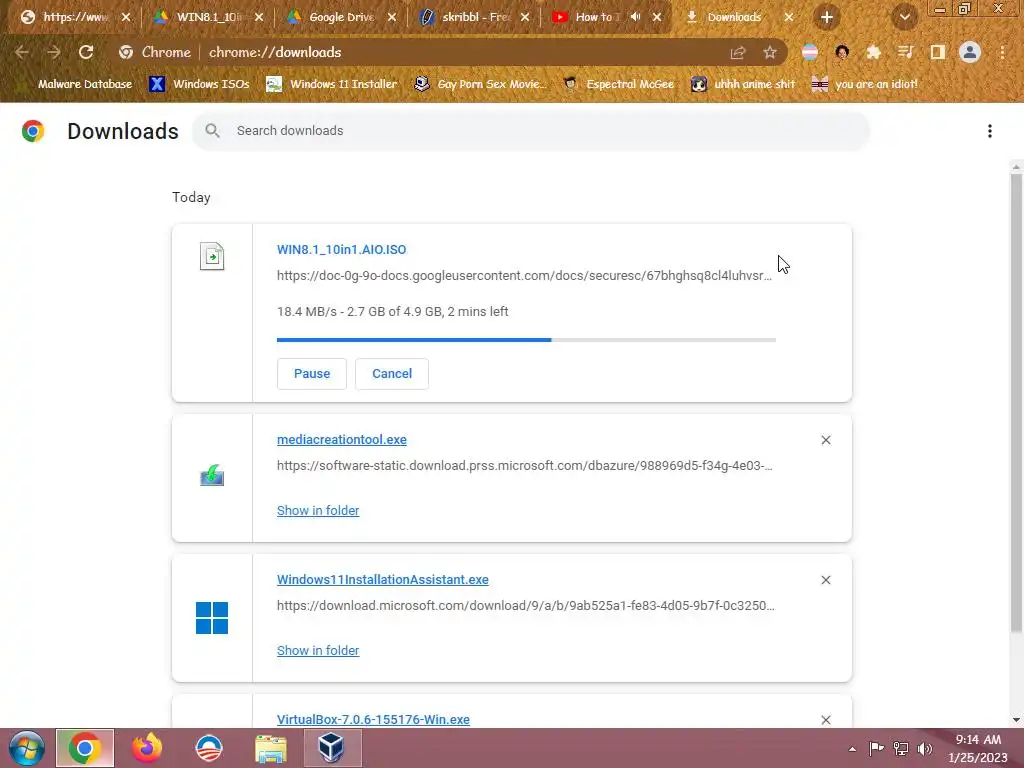Click the Chrome logo beside Downloads
The width and height of the screenshot is (1024, 768).
(33, 131)
